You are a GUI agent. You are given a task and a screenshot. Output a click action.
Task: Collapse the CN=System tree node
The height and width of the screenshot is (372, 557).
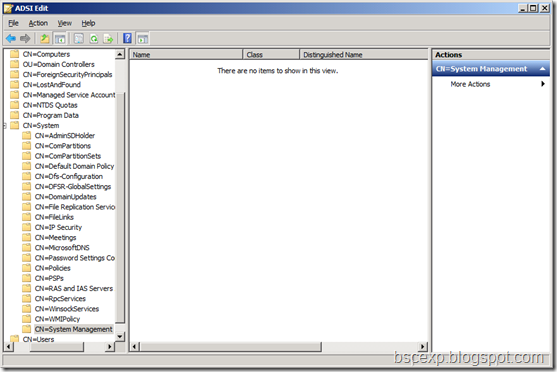pos(5,125)
